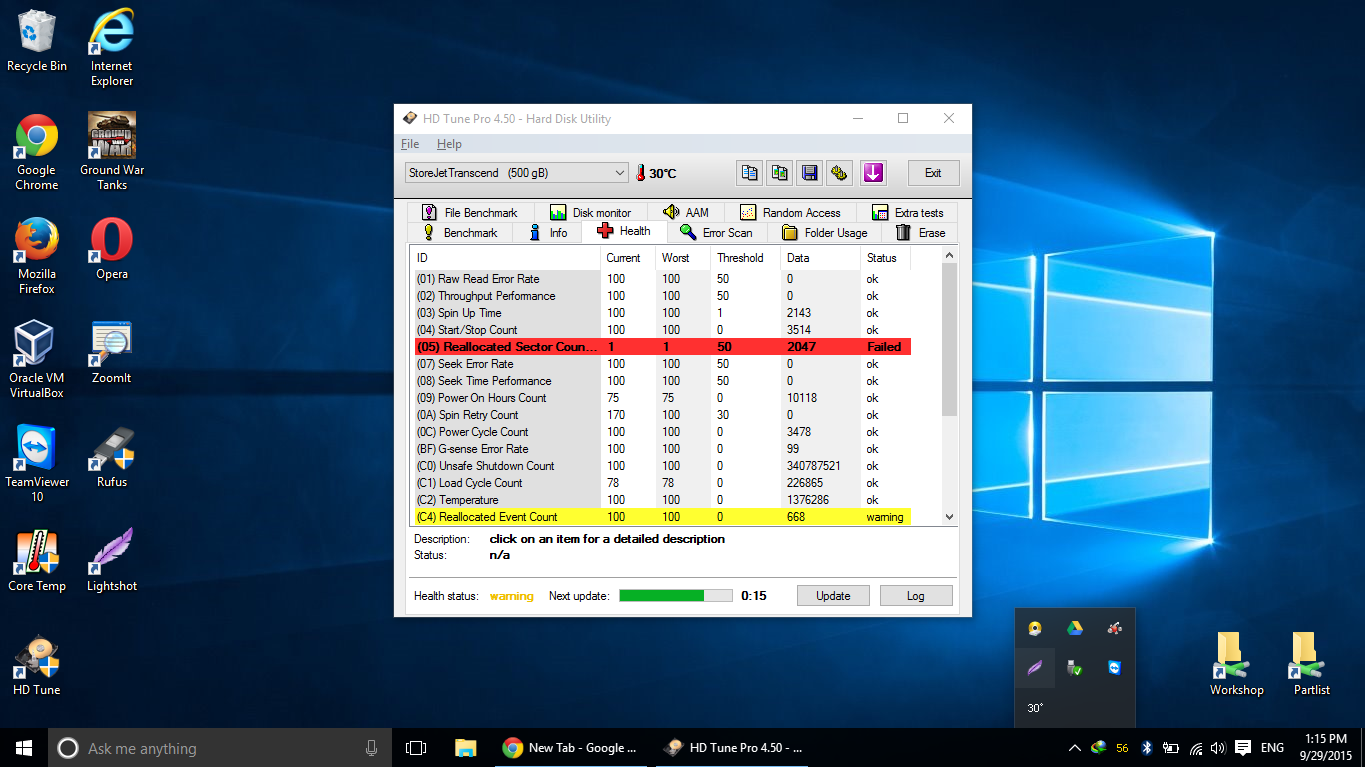The image size is (1365, 767).
Task: Click Bluetooth icon in system tray
Action: click(x=1147, y=748)
